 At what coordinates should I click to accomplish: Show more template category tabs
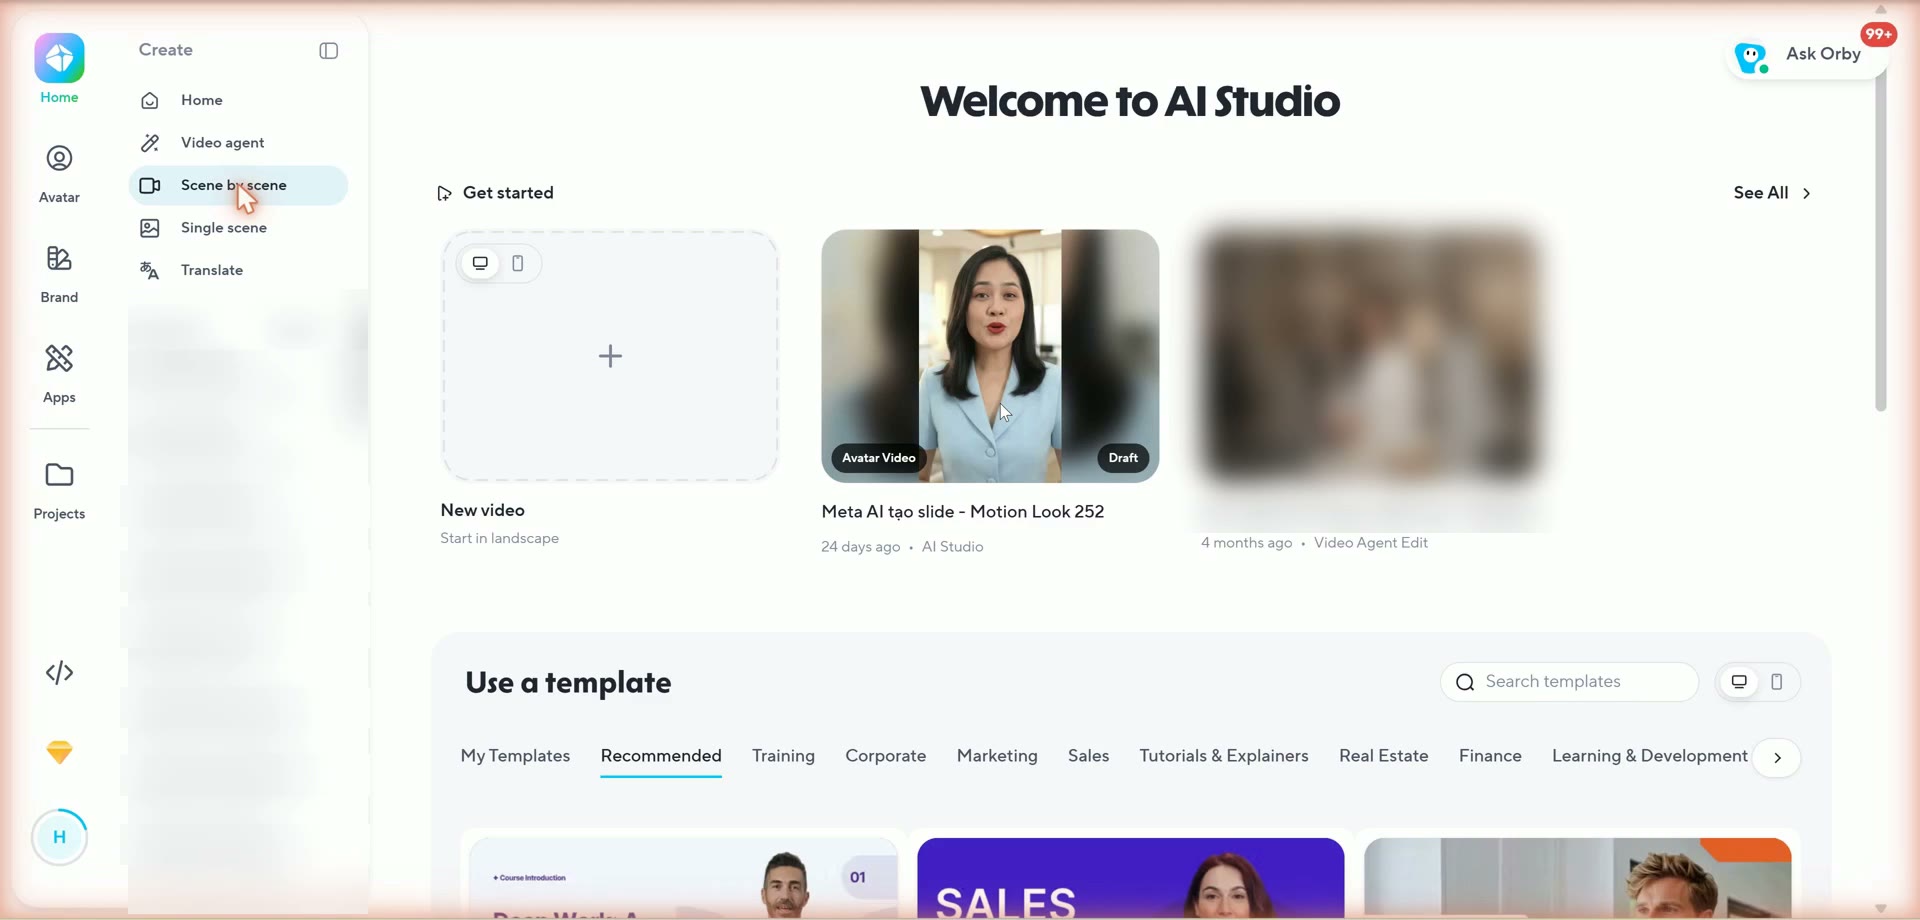click(1778, 758)
